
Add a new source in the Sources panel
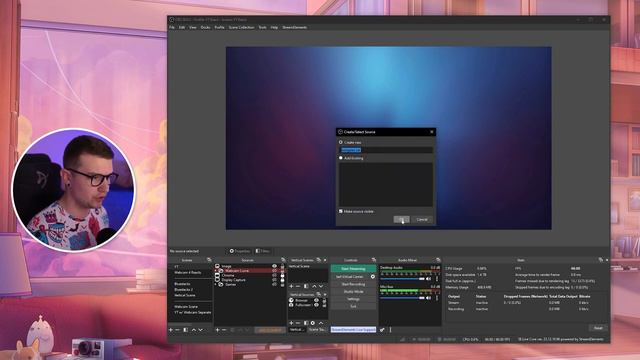(218, 330)
